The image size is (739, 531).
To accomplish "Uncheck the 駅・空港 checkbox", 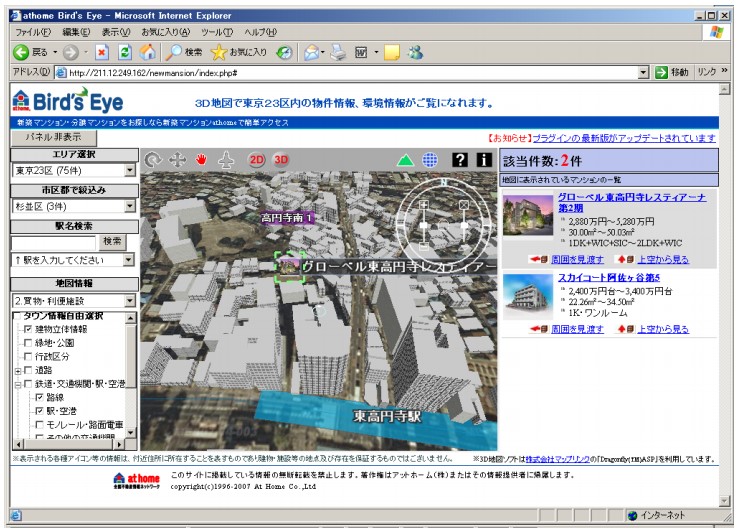I will click(x=40, y=411).
